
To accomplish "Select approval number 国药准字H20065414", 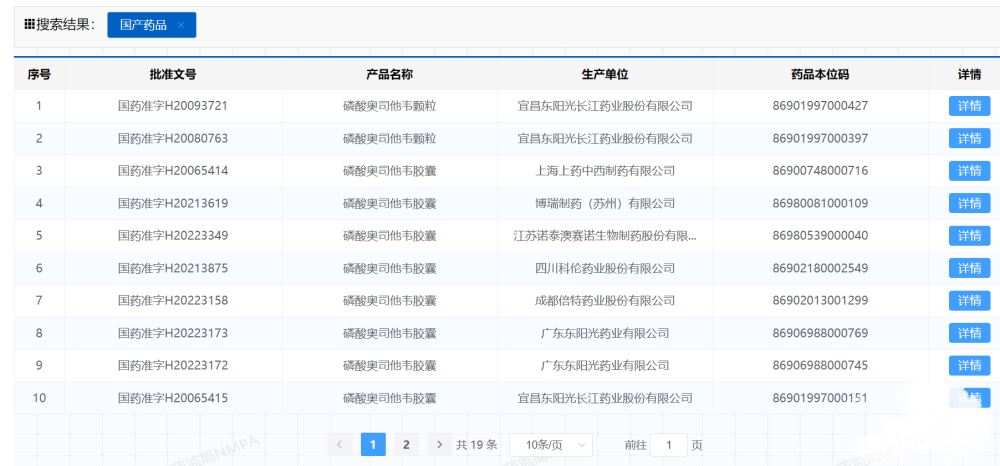I will pos(173,171).
